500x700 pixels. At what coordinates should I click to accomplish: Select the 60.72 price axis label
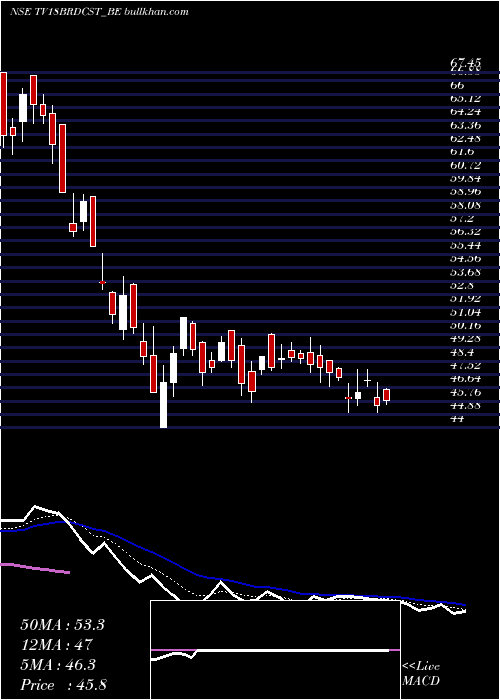465,165
